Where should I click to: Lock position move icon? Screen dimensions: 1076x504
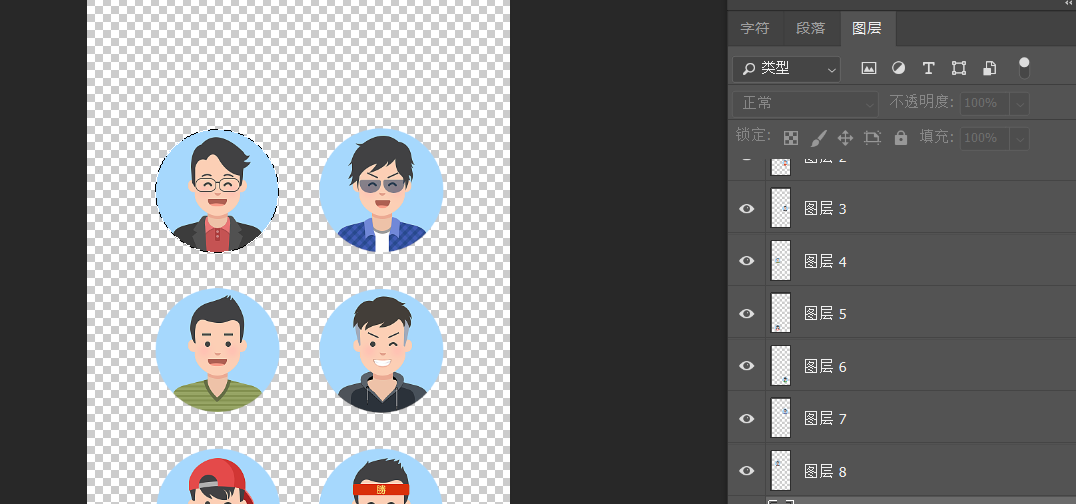pyautogui.click(x=845, y=138)
